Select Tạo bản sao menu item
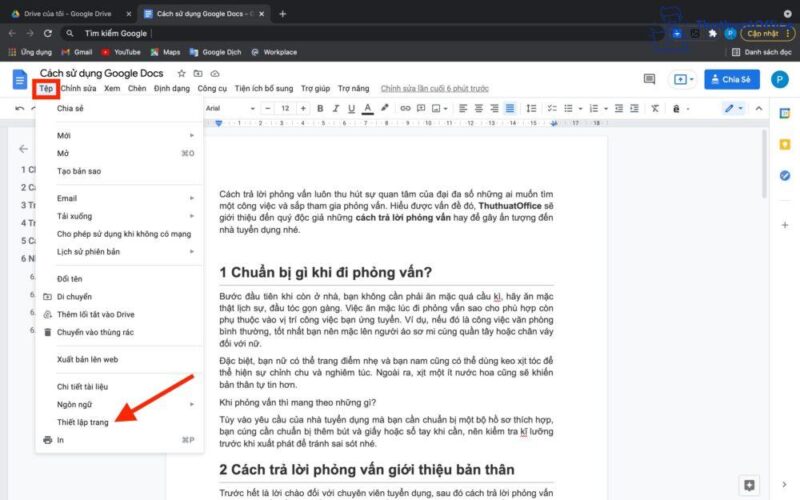The height and width of the screenshot is (500, 800). [x=119, y=171]
